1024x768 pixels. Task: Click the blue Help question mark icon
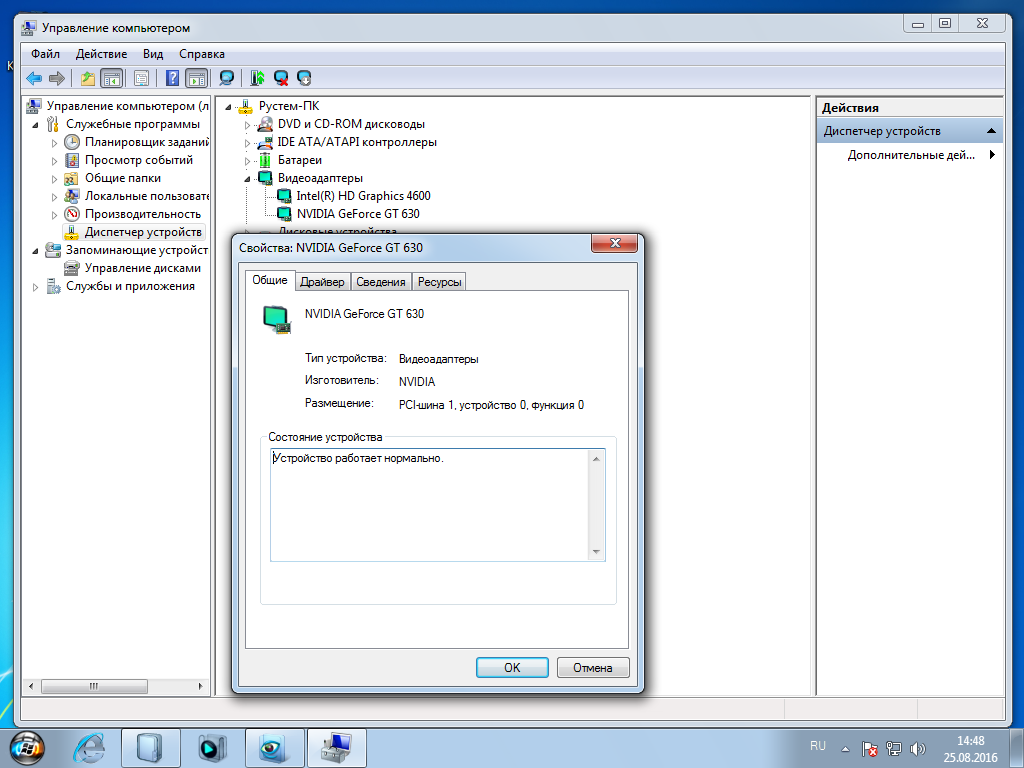click(172, 78)
